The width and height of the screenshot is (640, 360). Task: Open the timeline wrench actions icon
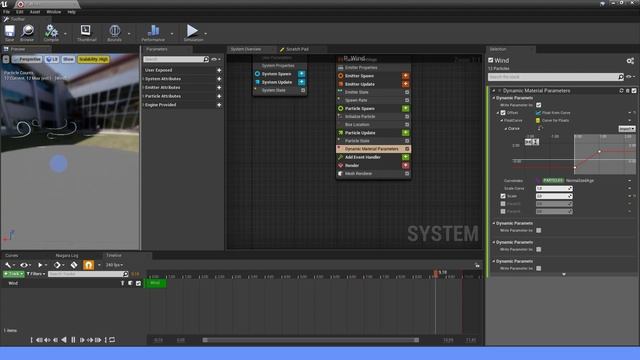pos(8,265)
